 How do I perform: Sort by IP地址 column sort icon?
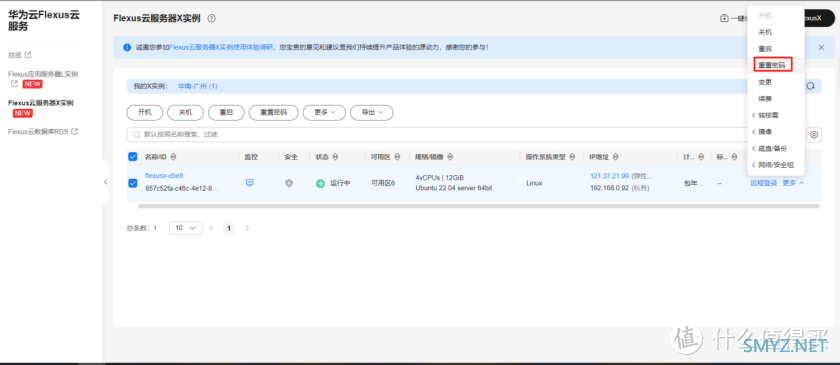click(x=616, y=157)
